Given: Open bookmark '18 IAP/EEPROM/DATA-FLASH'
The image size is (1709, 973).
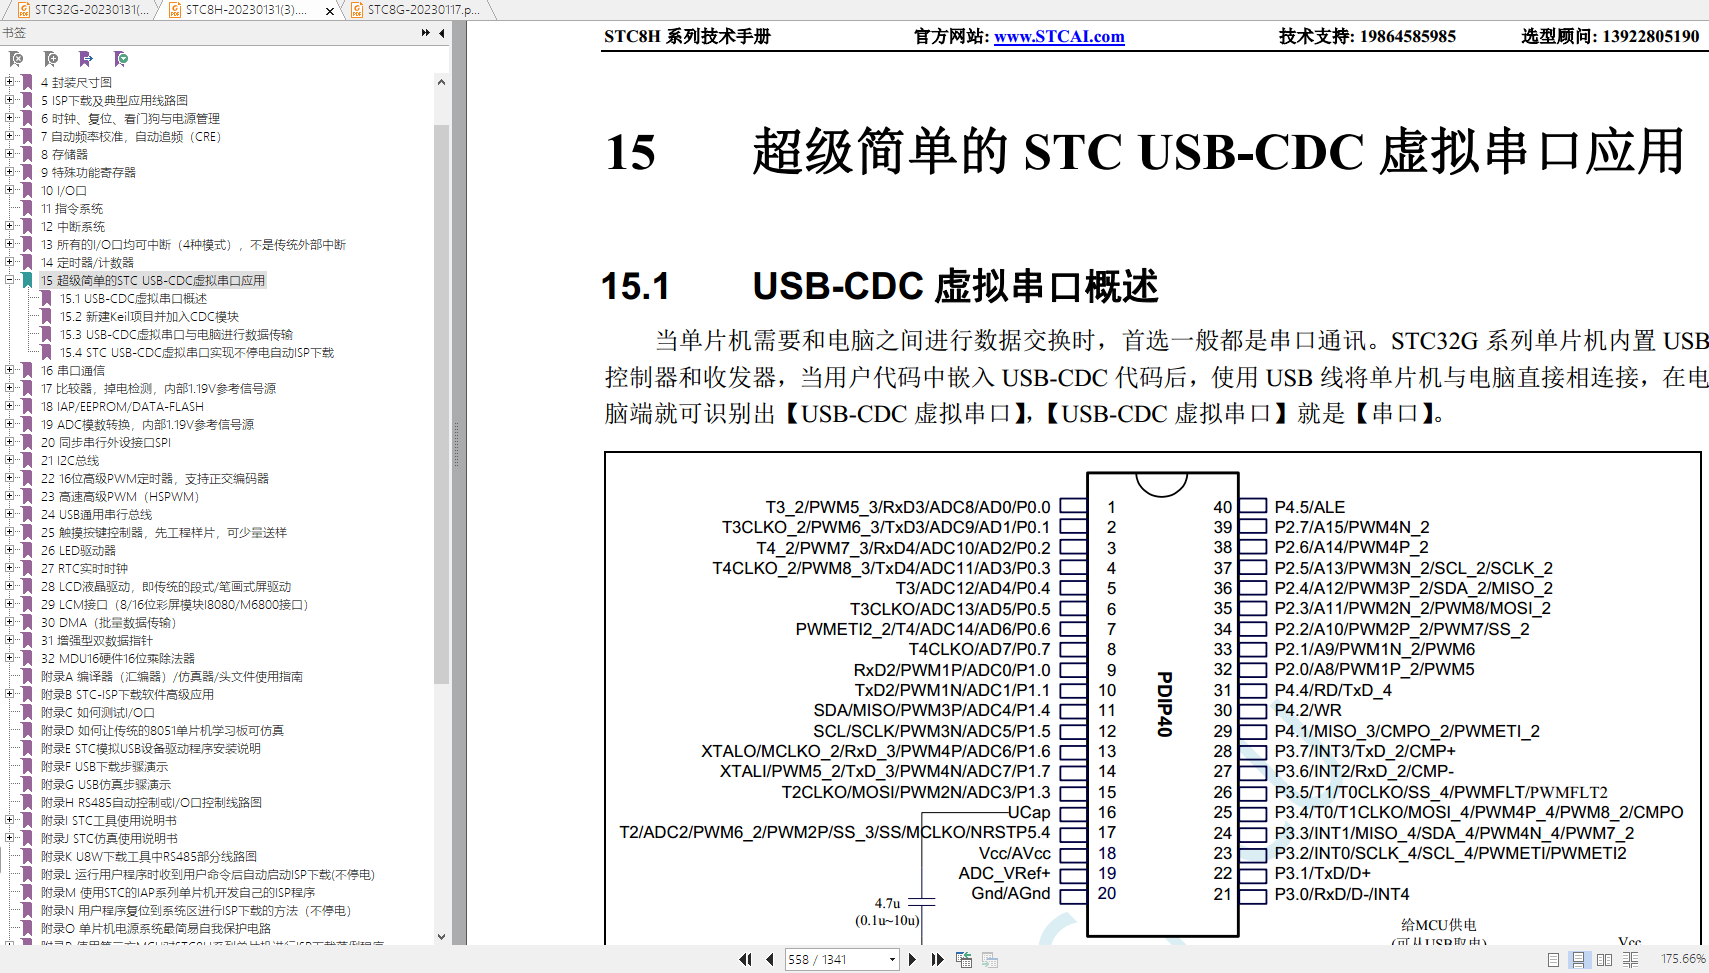Looking at the screenshot, I should click(x=122, y=406).
